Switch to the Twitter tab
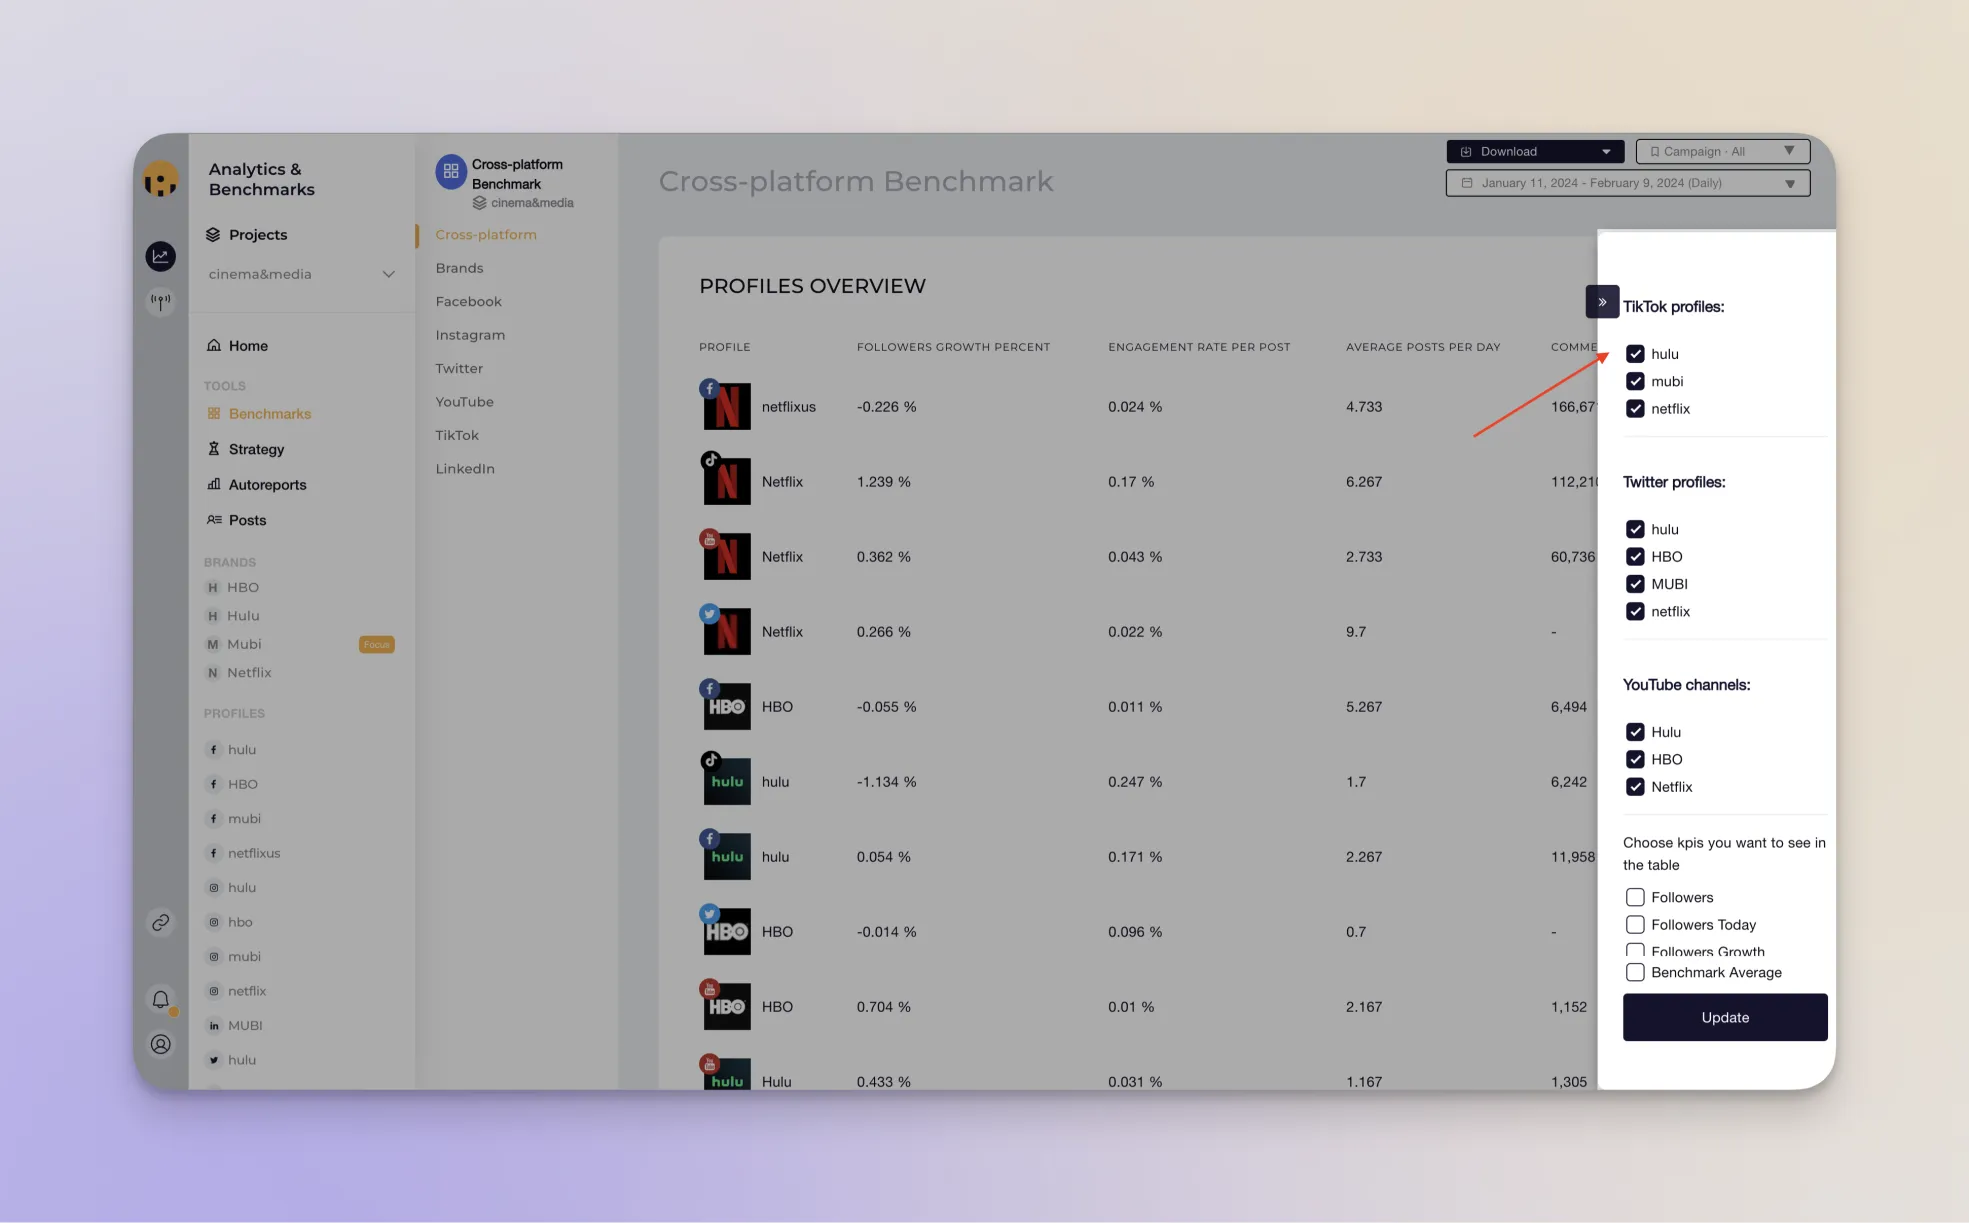 click(459, 368)
